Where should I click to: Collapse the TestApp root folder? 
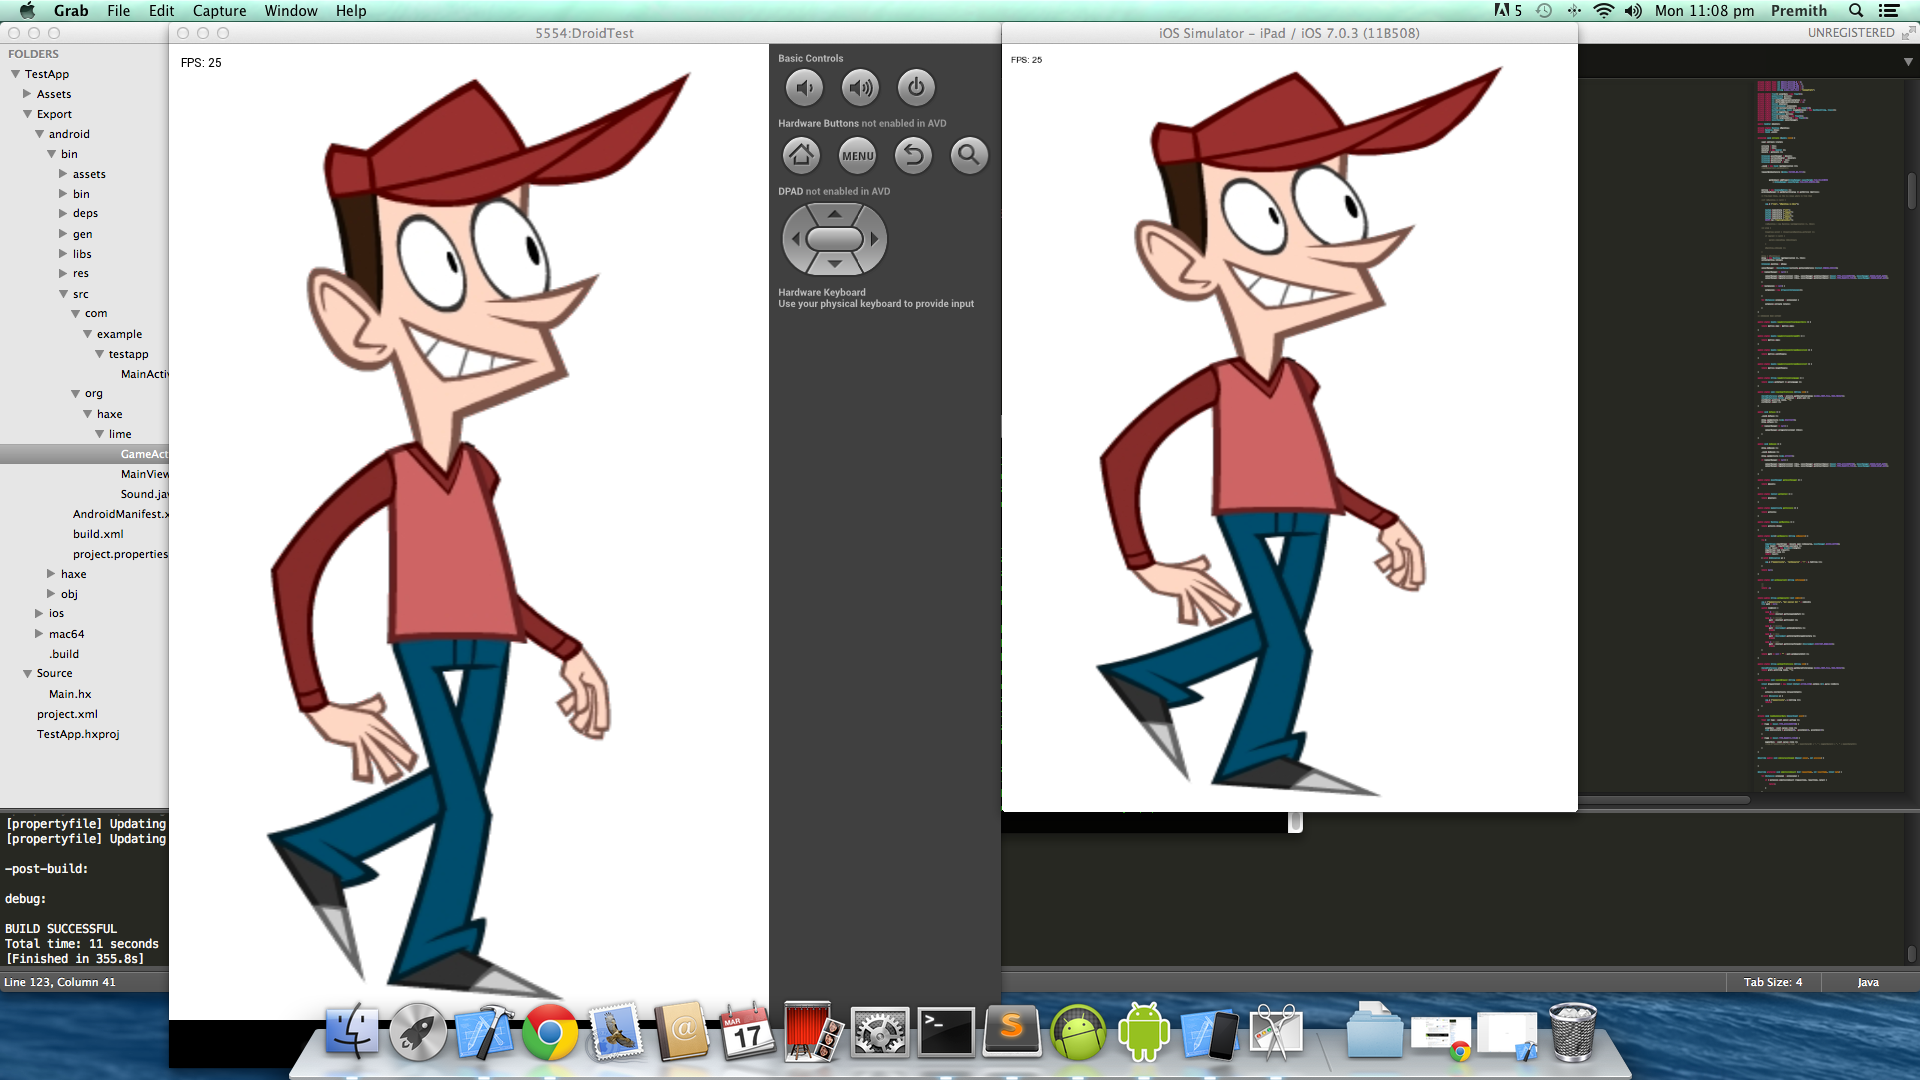(16, 74)
